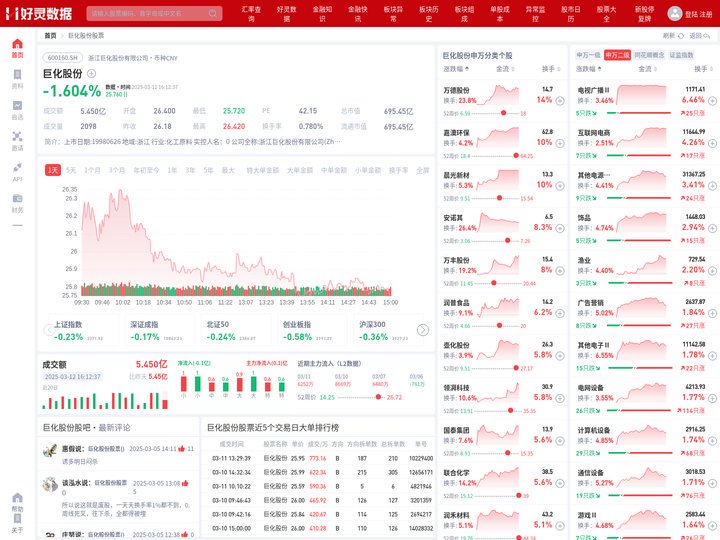This screenshot has width=720, height=540.
Task: Click the 首页 breadcrumb link
Action: pos(50,35)
